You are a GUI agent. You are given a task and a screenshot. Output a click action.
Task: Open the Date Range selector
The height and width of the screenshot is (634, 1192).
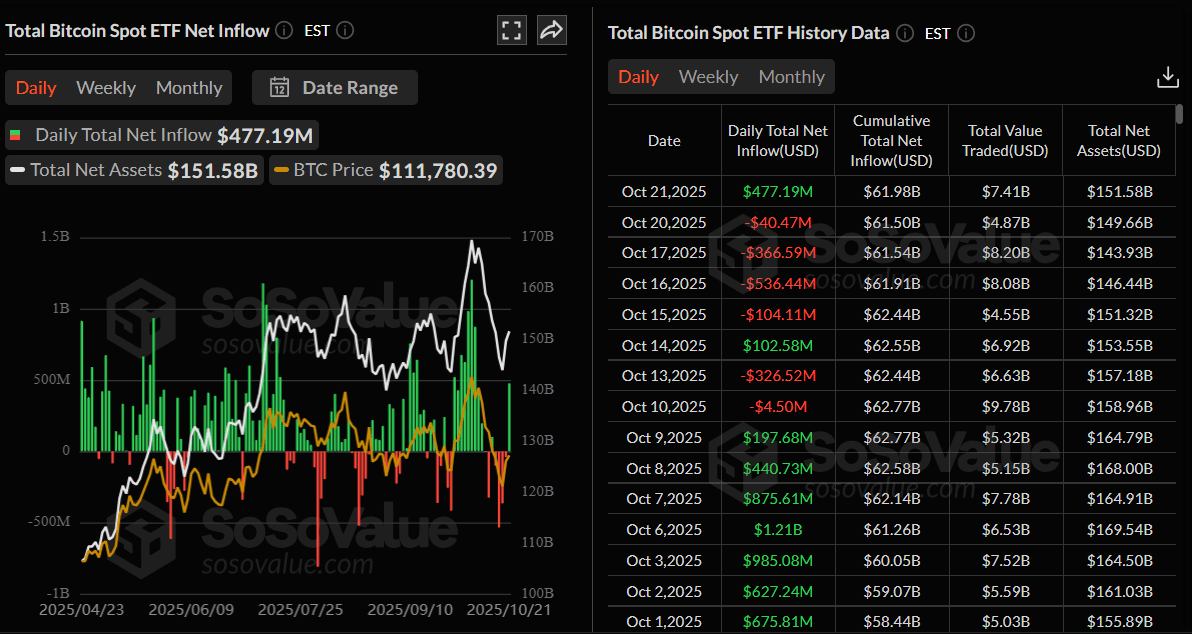(x=335, y=88)
